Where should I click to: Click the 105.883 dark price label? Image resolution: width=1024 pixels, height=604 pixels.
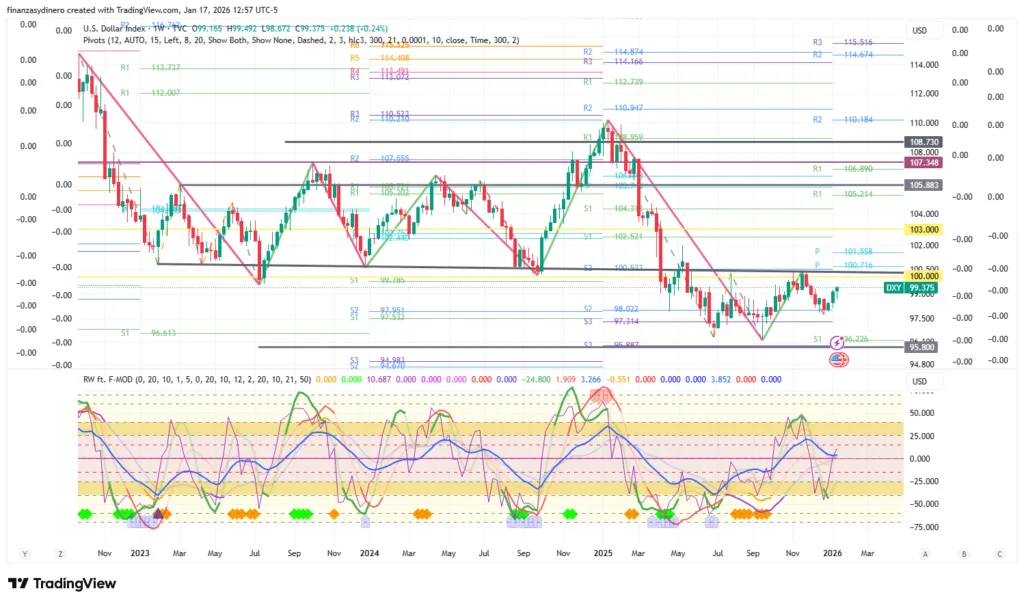coord(921,185)
